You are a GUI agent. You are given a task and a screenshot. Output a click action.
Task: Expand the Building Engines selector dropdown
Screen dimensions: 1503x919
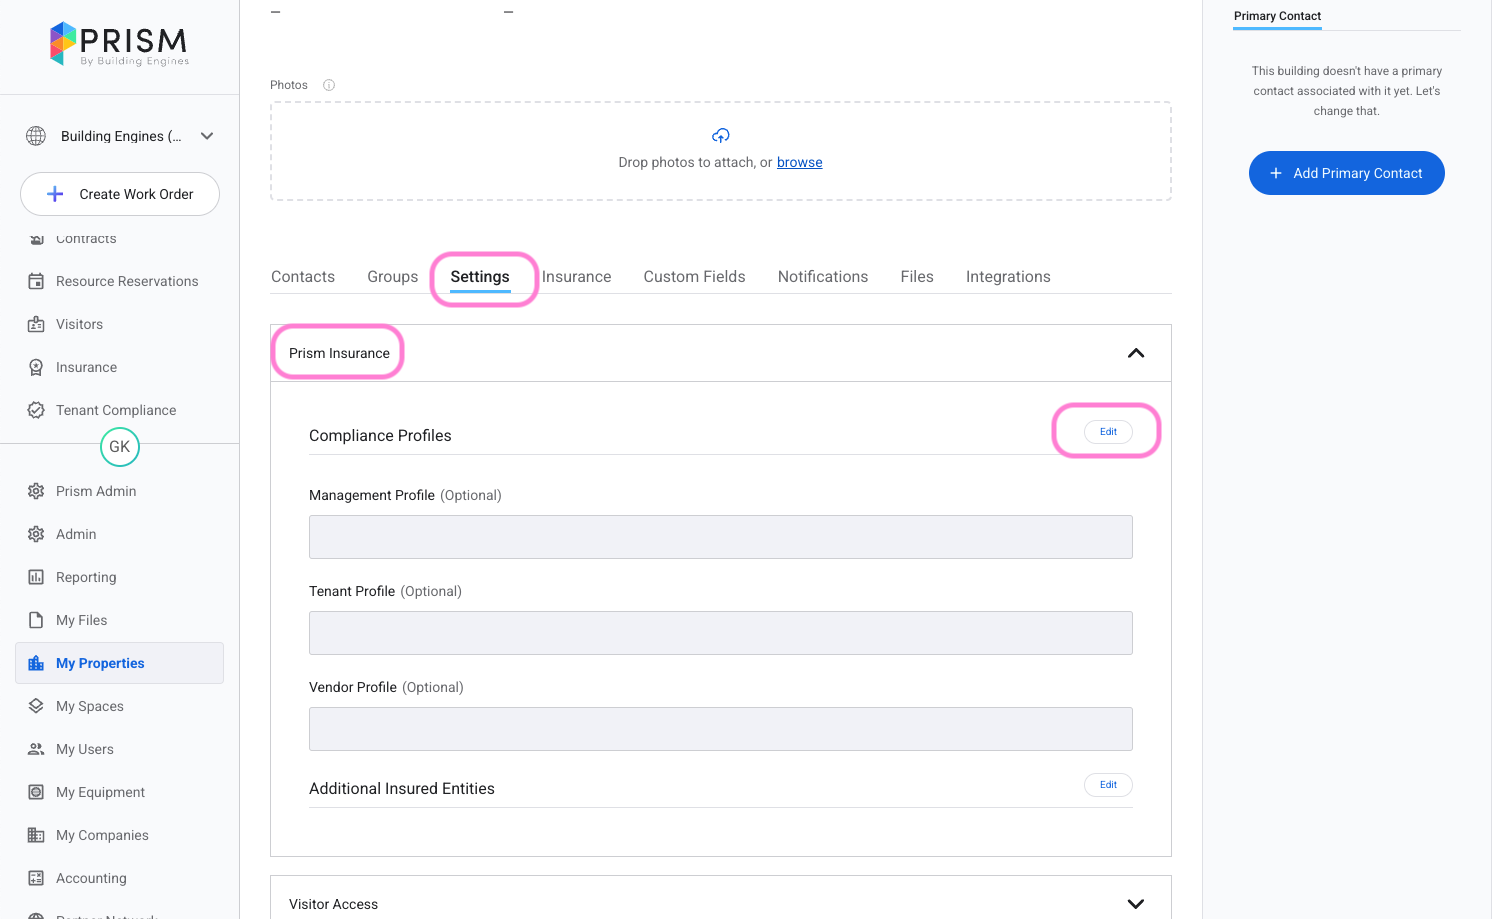(207, 136)
